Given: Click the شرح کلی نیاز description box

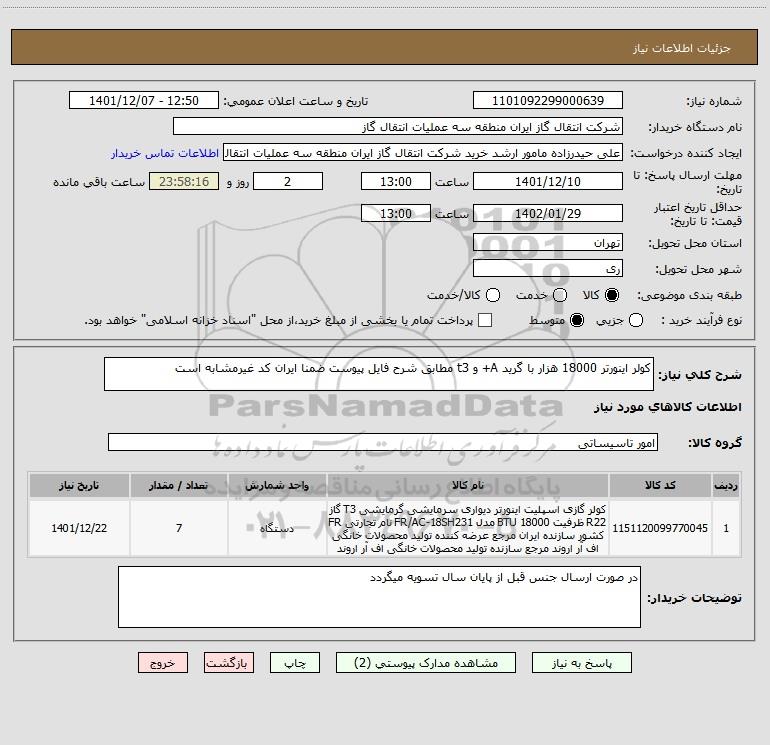Looking at the screenshot, I should click(379, 374).
